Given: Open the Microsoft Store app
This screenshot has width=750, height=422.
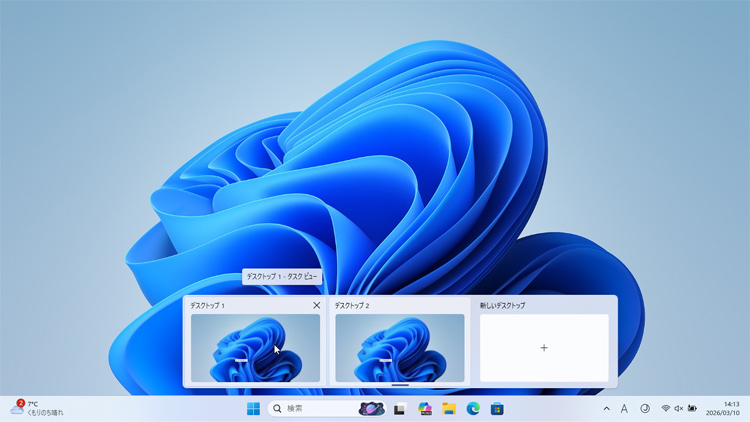Looking at the screenshot, I should [x=497, y=408].
